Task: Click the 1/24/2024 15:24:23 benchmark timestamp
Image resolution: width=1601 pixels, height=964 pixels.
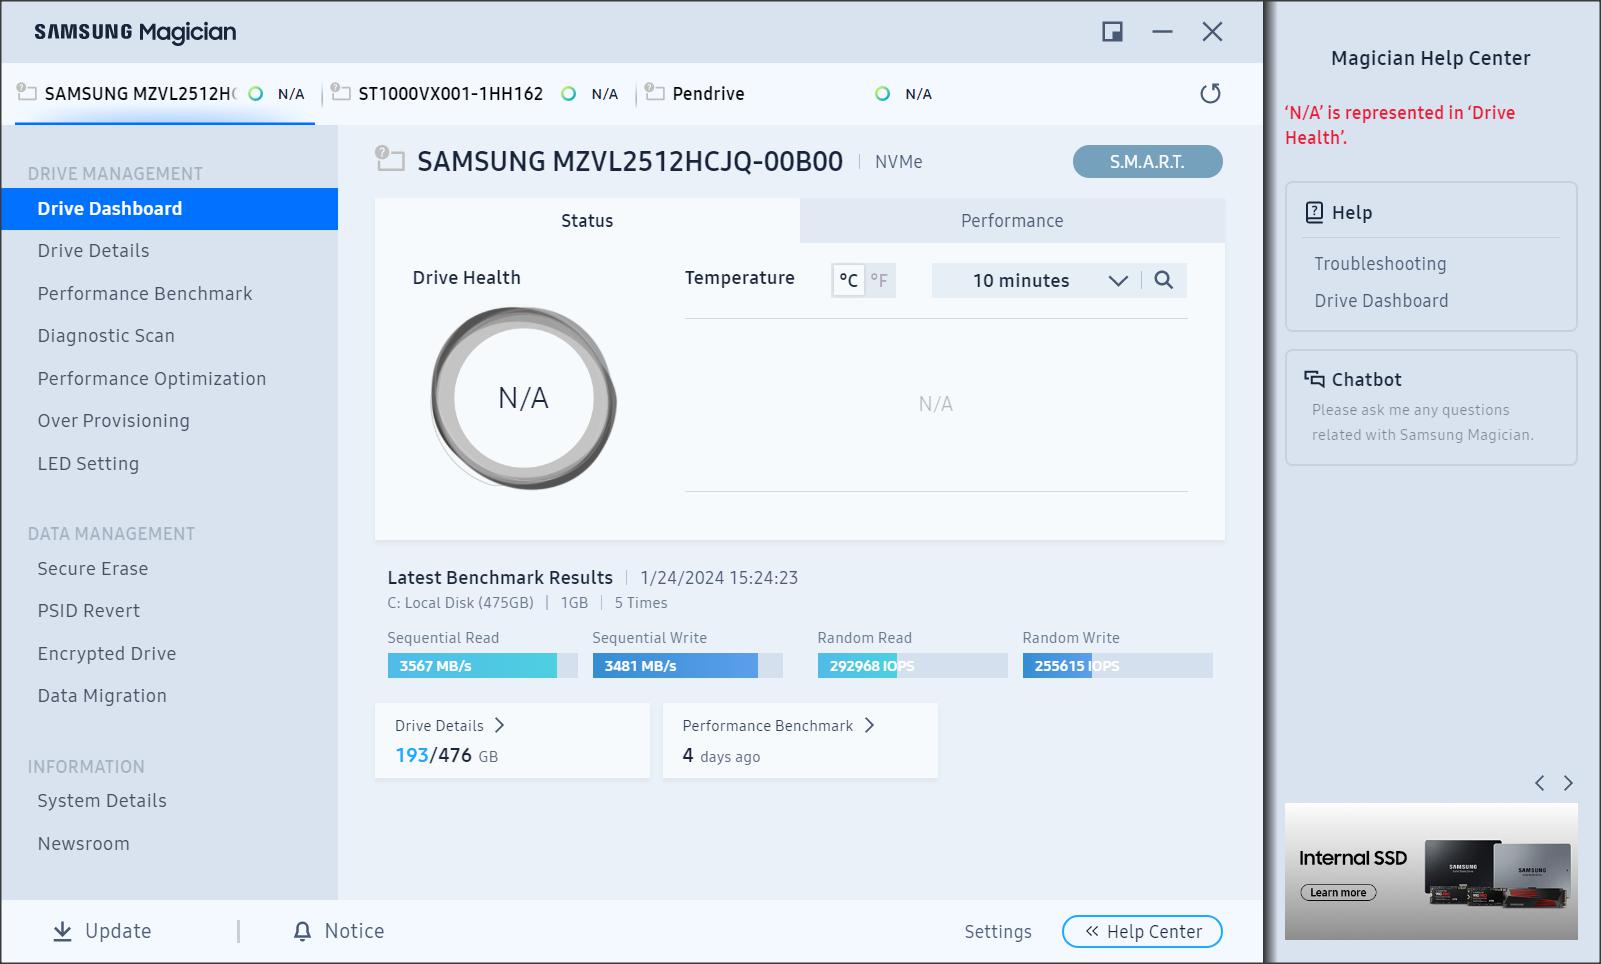Action: (719, 578)
